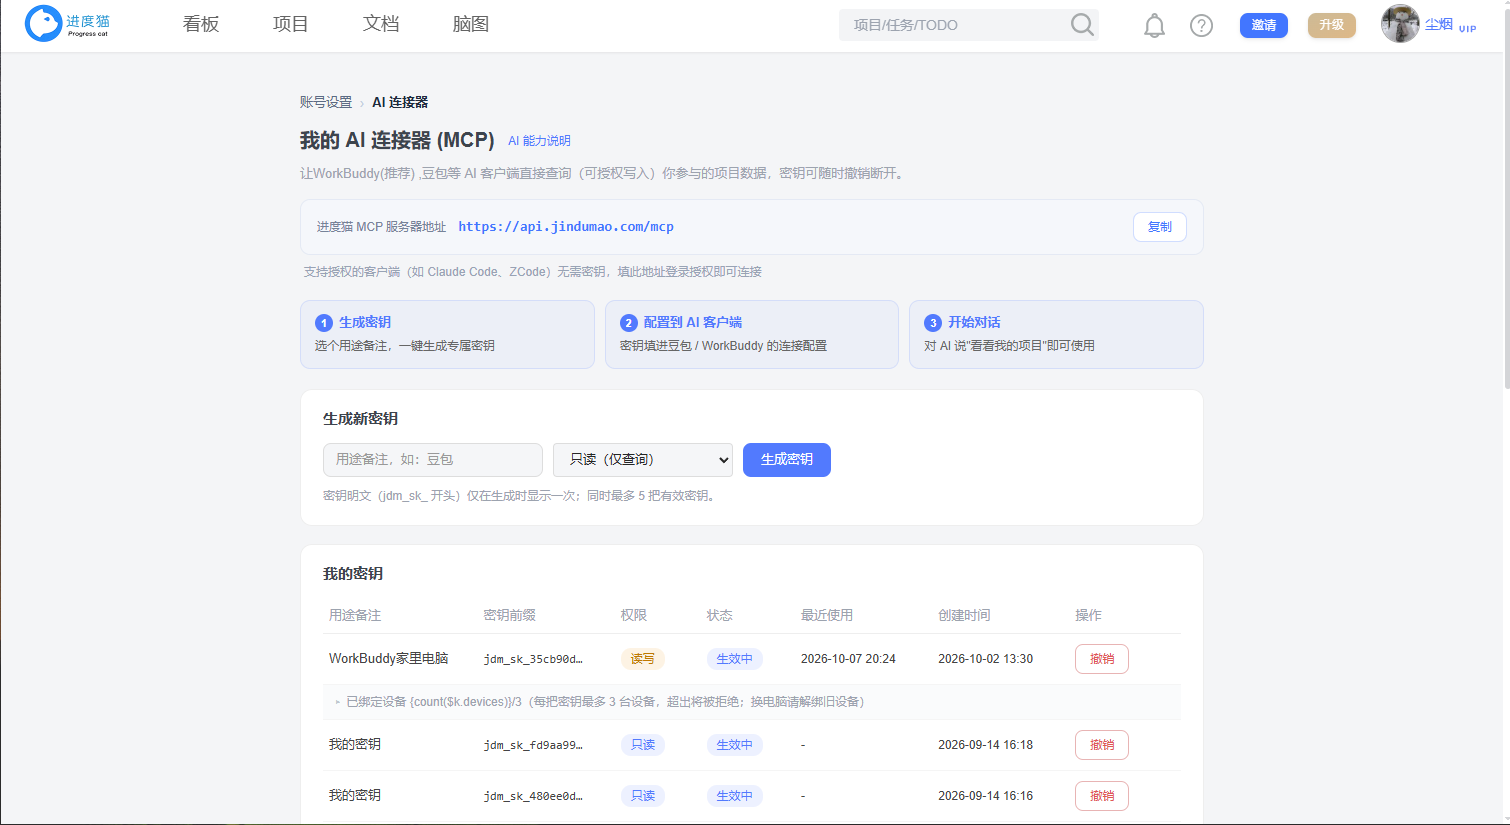Click the key prefix jdm_sk_35cb90d
The height and width of the screenshot is (825, 1510).
[x=533, y=659]
